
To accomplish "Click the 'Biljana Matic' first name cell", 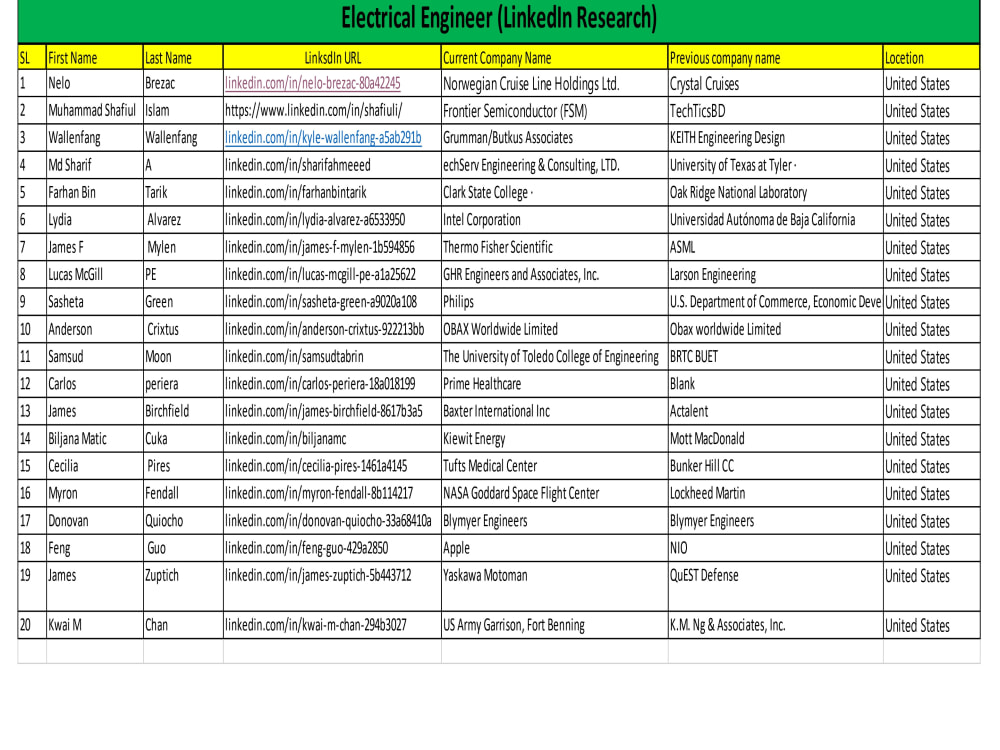I will (94, 439).
